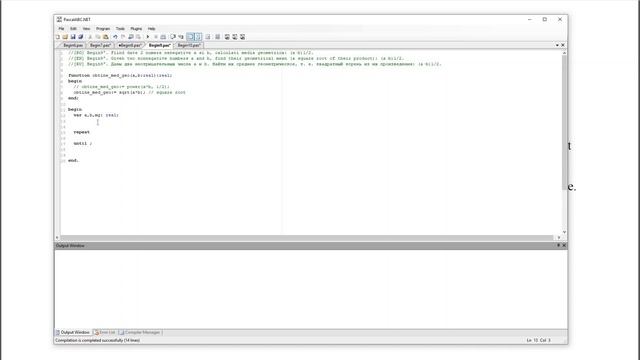Click the final 'end.' line
The height and width of the screenshot is (360, 640).
point(73,160)
